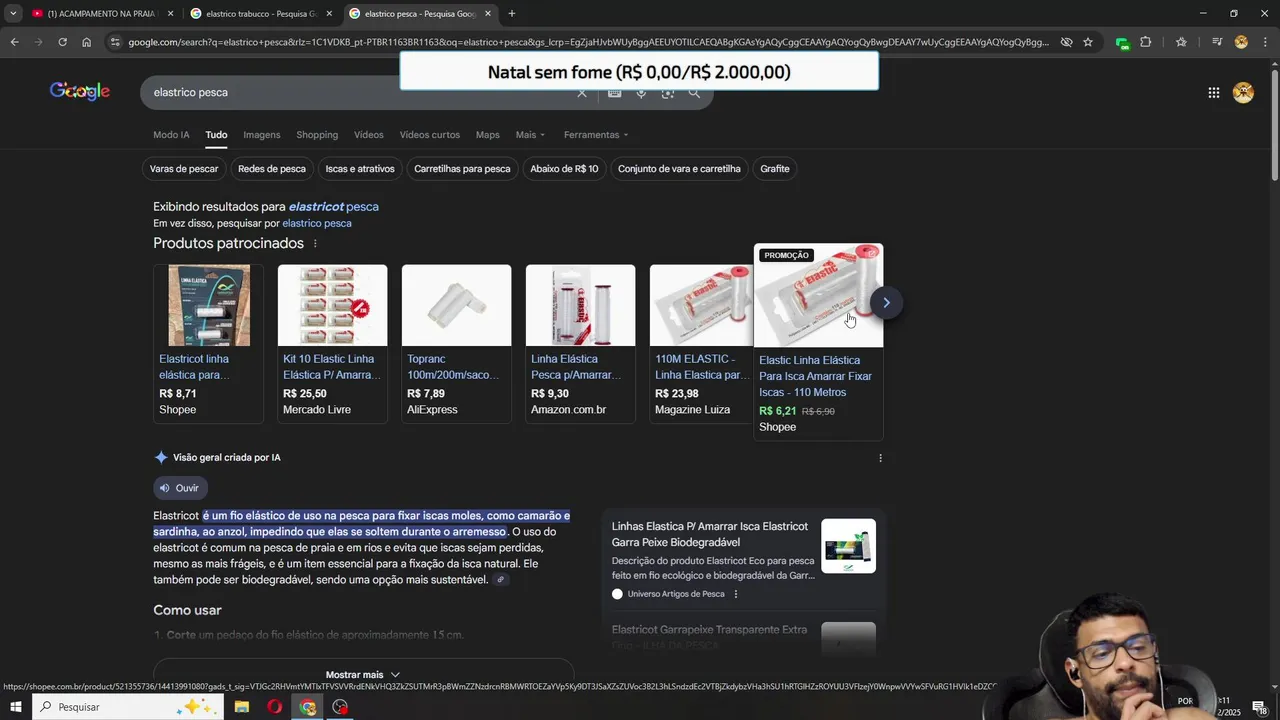Expand AI overview with Mostrar mais
The width and height of the screenshot is (1280, 720).
(363, 675)
